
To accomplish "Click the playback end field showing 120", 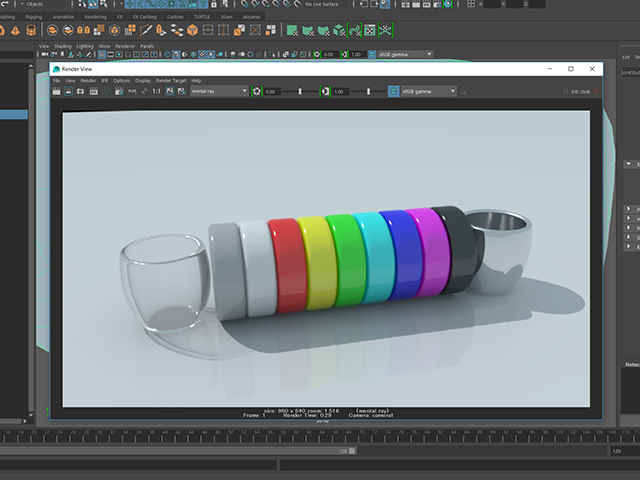I will point(625,451).
